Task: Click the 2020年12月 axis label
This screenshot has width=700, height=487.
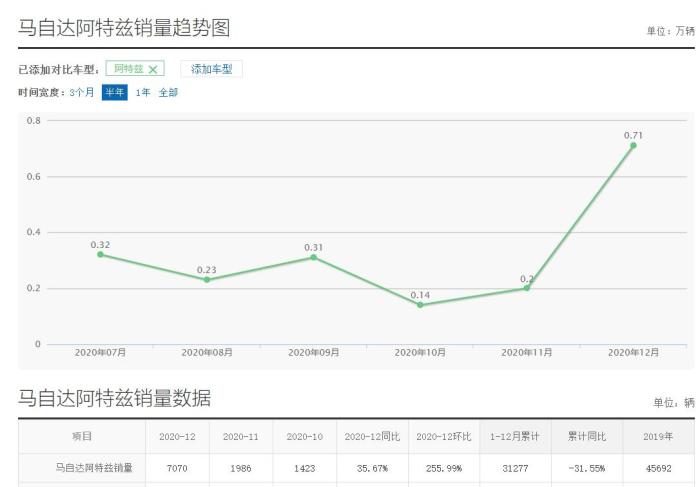Action: 633,353
